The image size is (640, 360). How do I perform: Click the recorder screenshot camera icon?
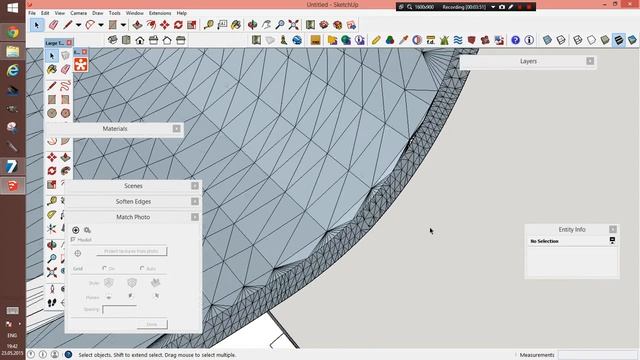[x=502, y=7]
